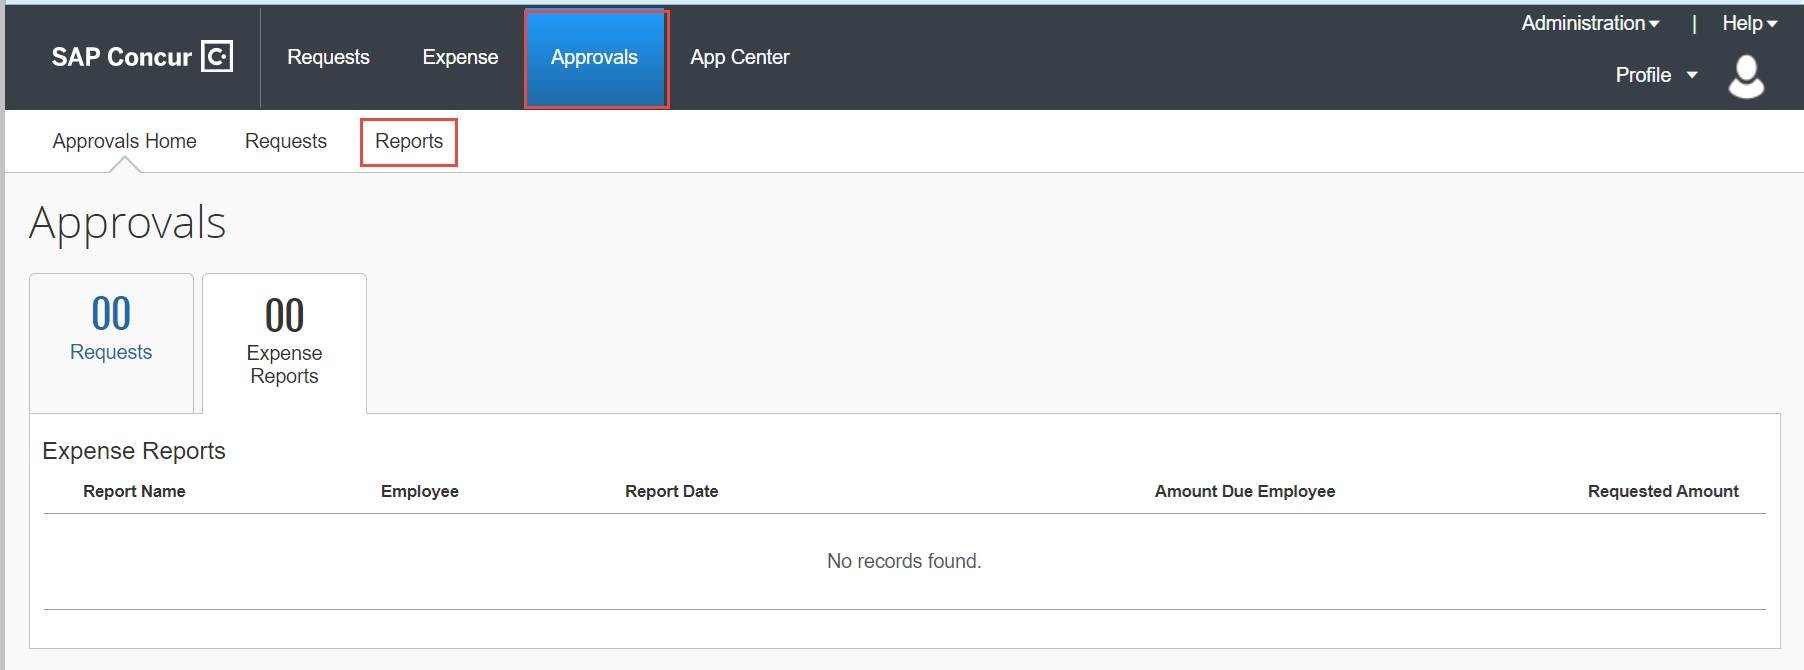
Task: Click the 'No records found.' message
Action: coord(904,561)
